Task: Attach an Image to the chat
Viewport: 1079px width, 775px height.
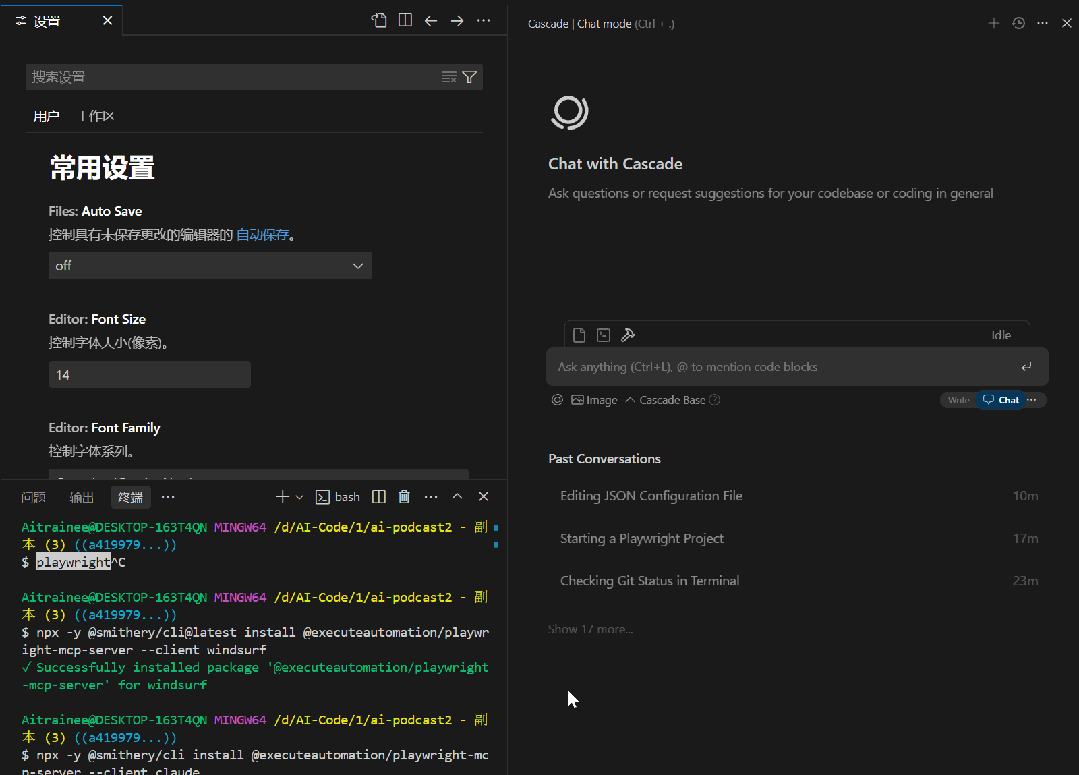Action: (595, 400)
